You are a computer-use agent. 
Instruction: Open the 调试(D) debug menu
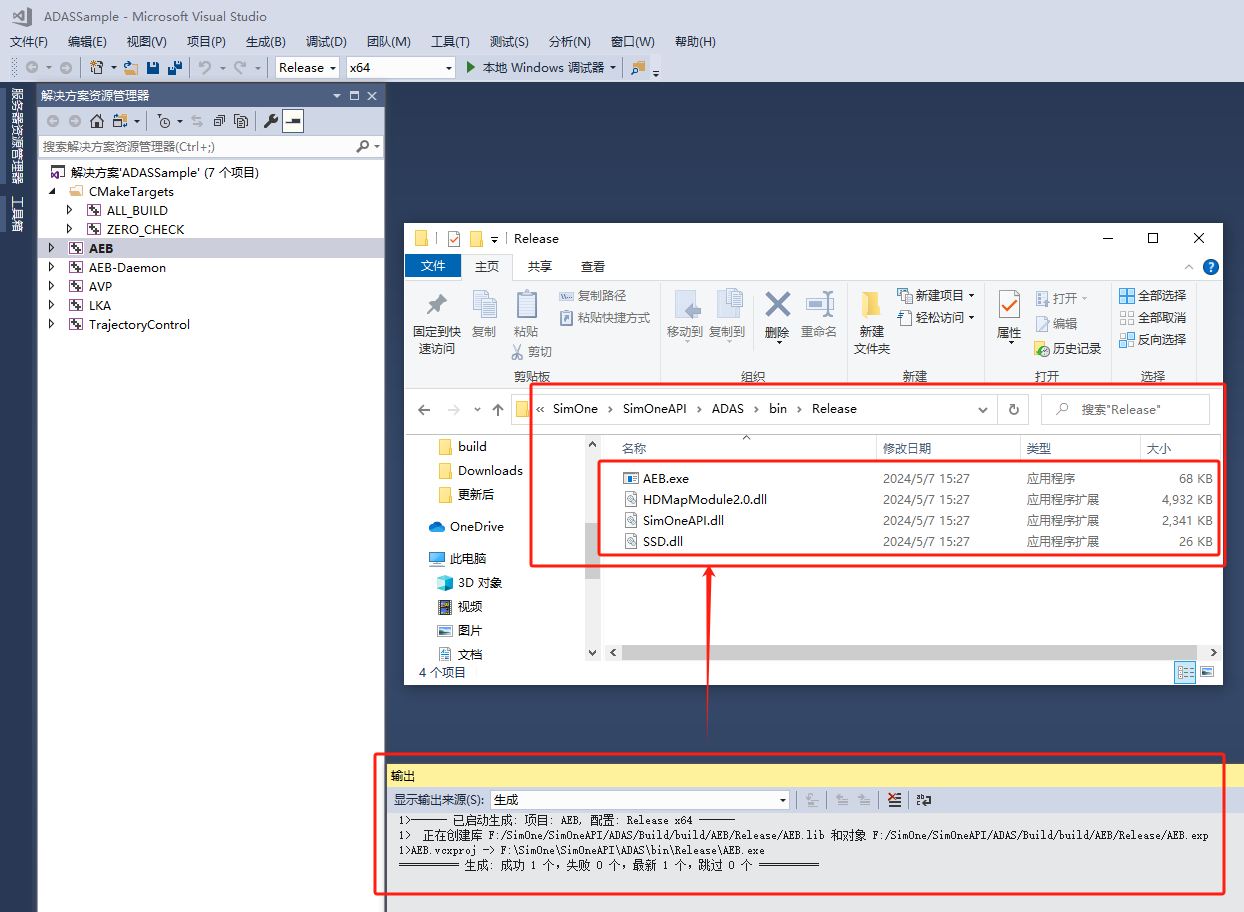point(326,42)
